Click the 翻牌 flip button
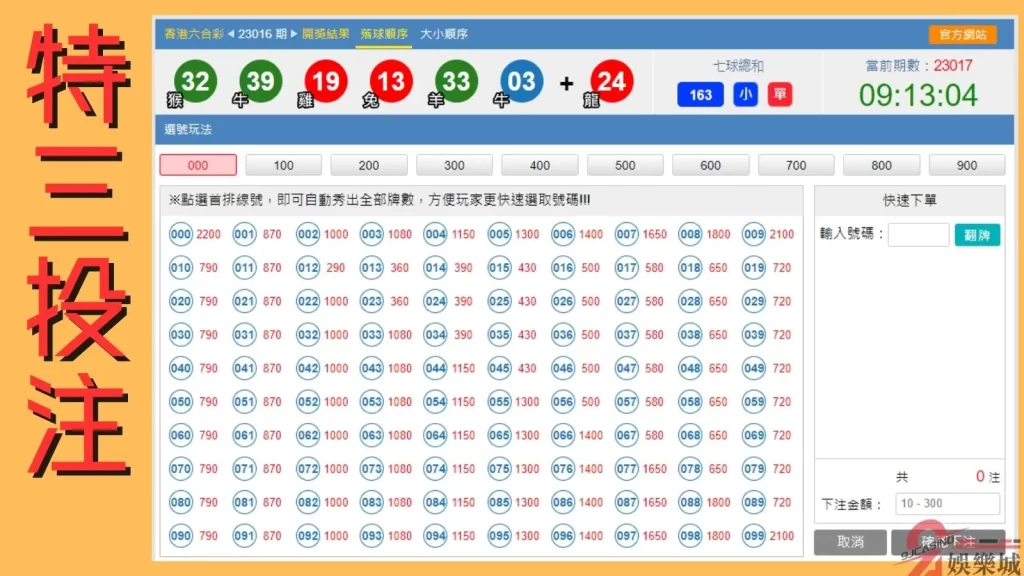Image resolution: width=1024 pixels, height=576 pixels. coord(977,234)
